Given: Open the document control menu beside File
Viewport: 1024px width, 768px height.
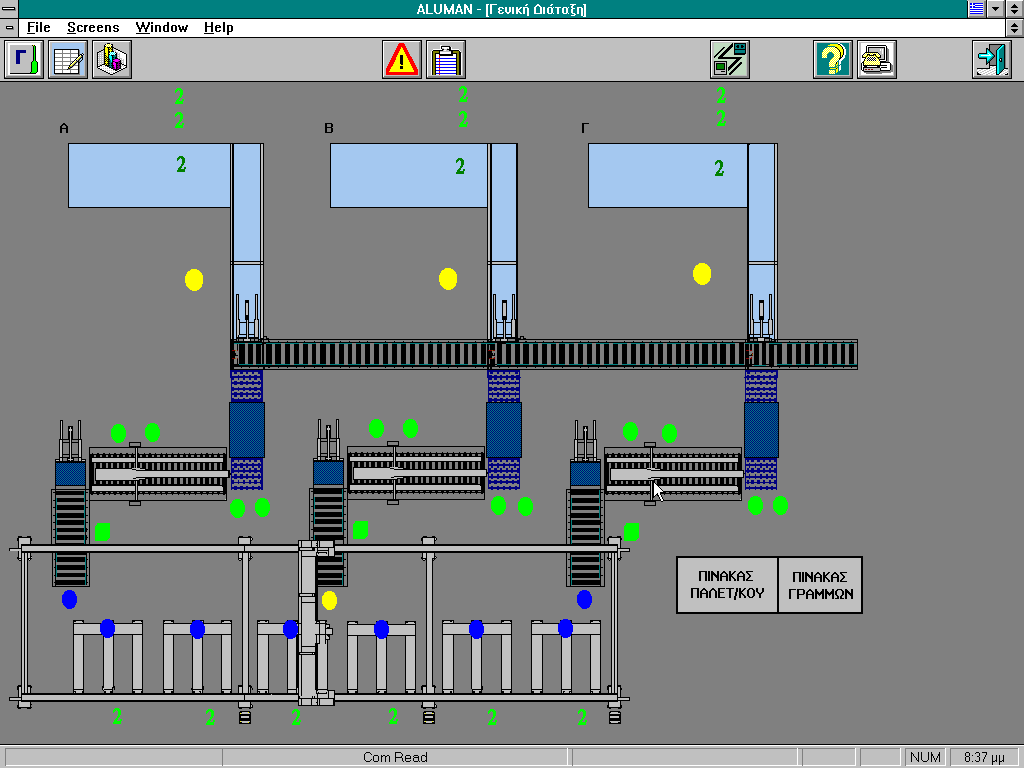Looking at the screenshot, I should 10,28.
